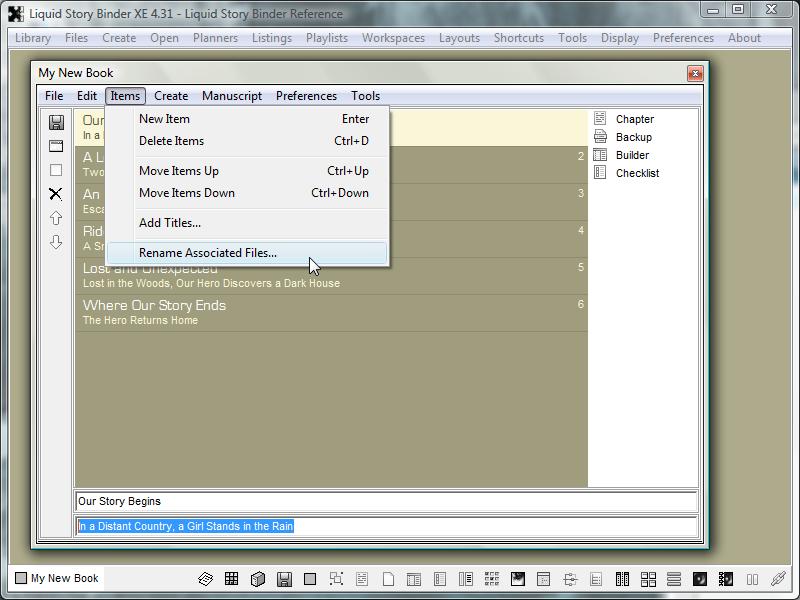Open the Chapter associated file
This screenshot has width=800, height=600.
click(634, 119)
